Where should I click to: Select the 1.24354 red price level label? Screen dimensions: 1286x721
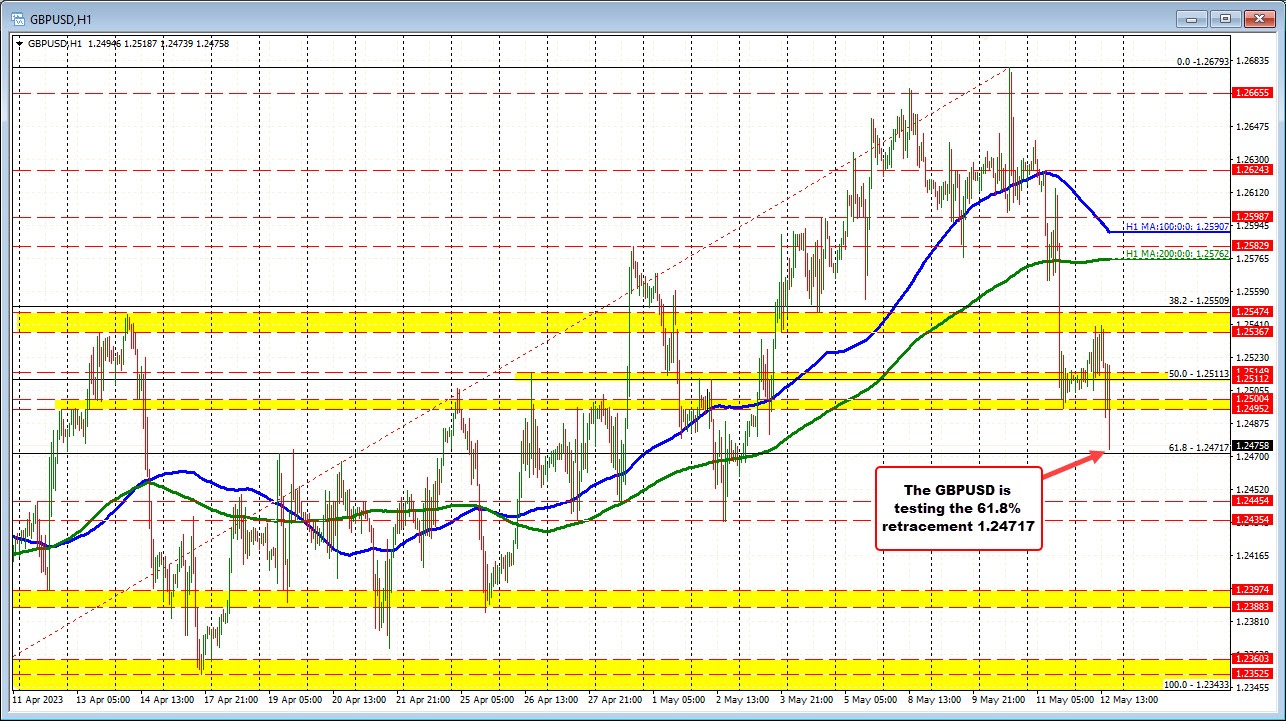click(1253, 519)
